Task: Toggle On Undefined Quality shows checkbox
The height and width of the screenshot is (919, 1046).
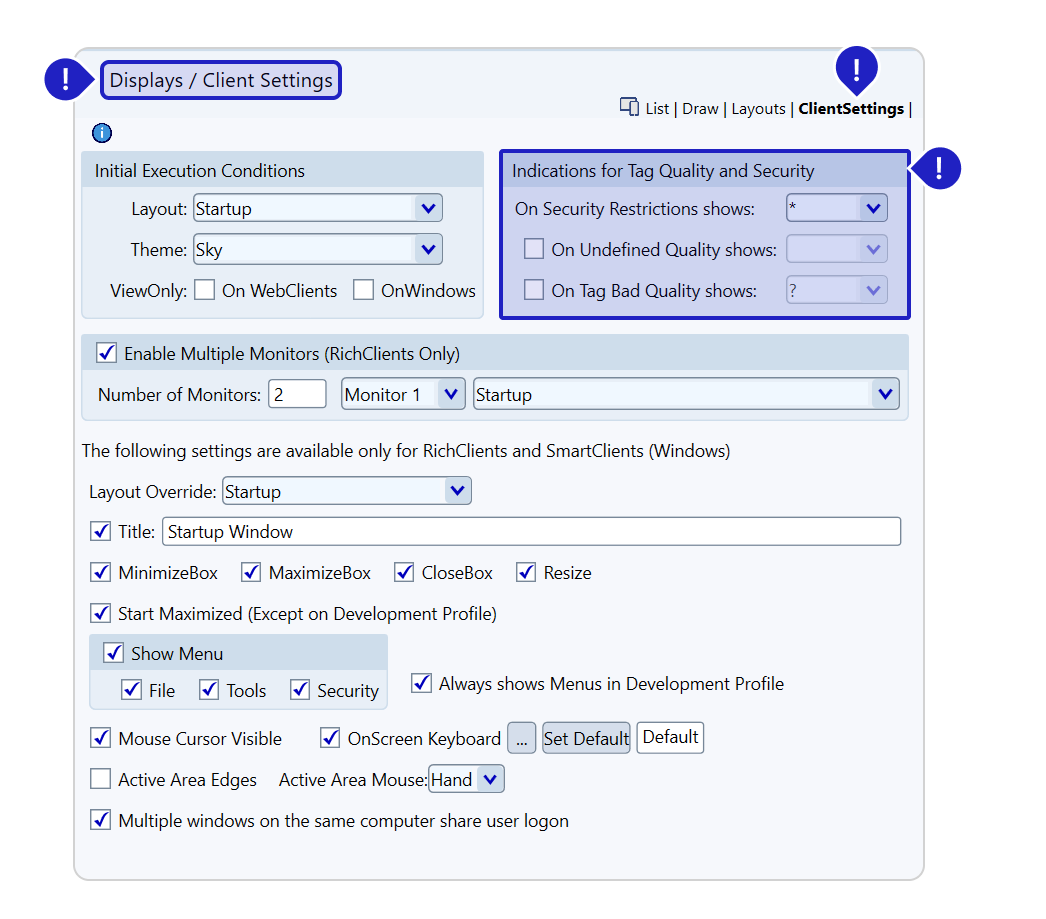Action: (x=535, y=249)
